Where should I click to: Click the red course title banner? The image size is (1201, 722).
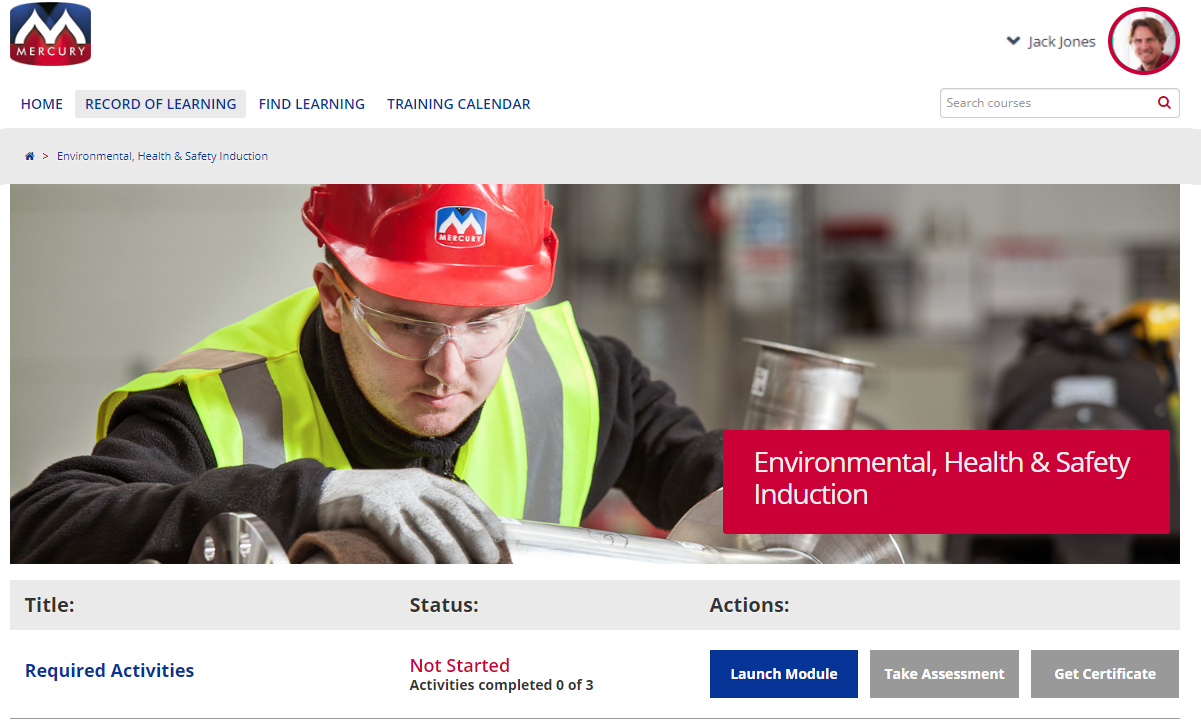click(x=946, y=482)
